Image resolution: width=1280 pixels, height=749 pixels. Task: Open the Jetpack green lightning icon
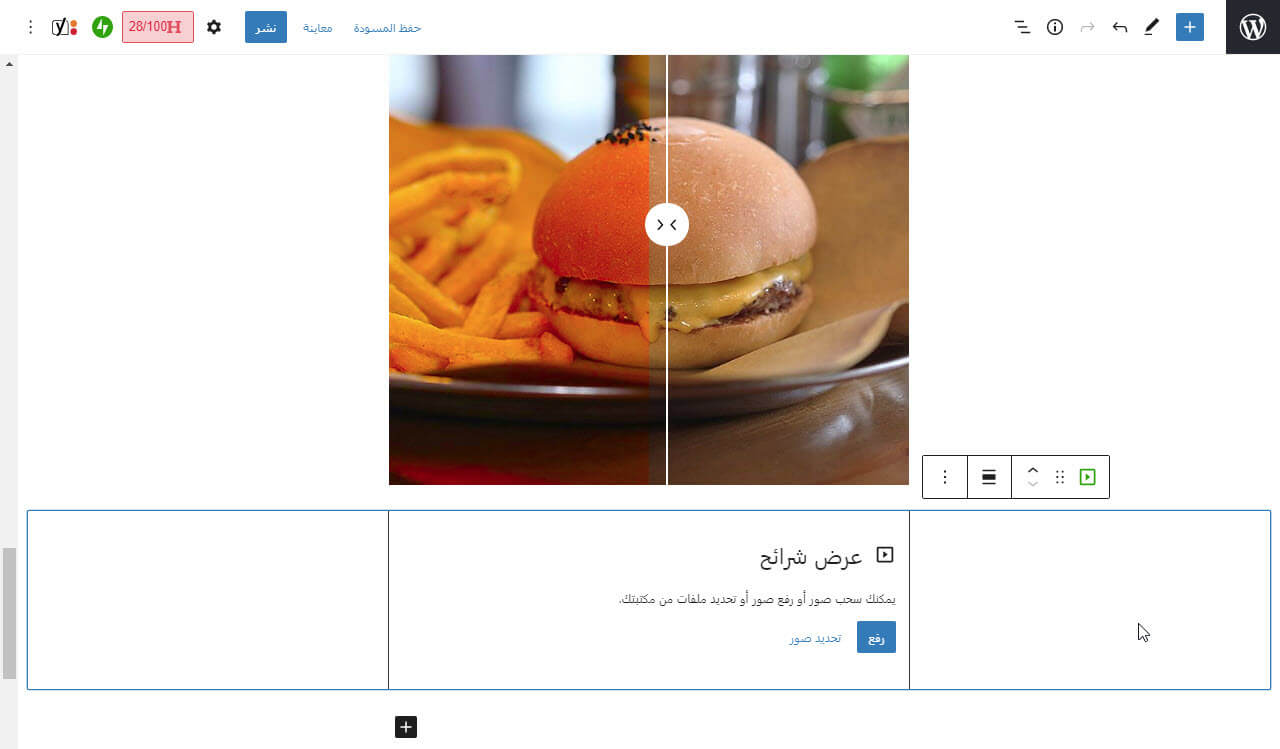102,27
